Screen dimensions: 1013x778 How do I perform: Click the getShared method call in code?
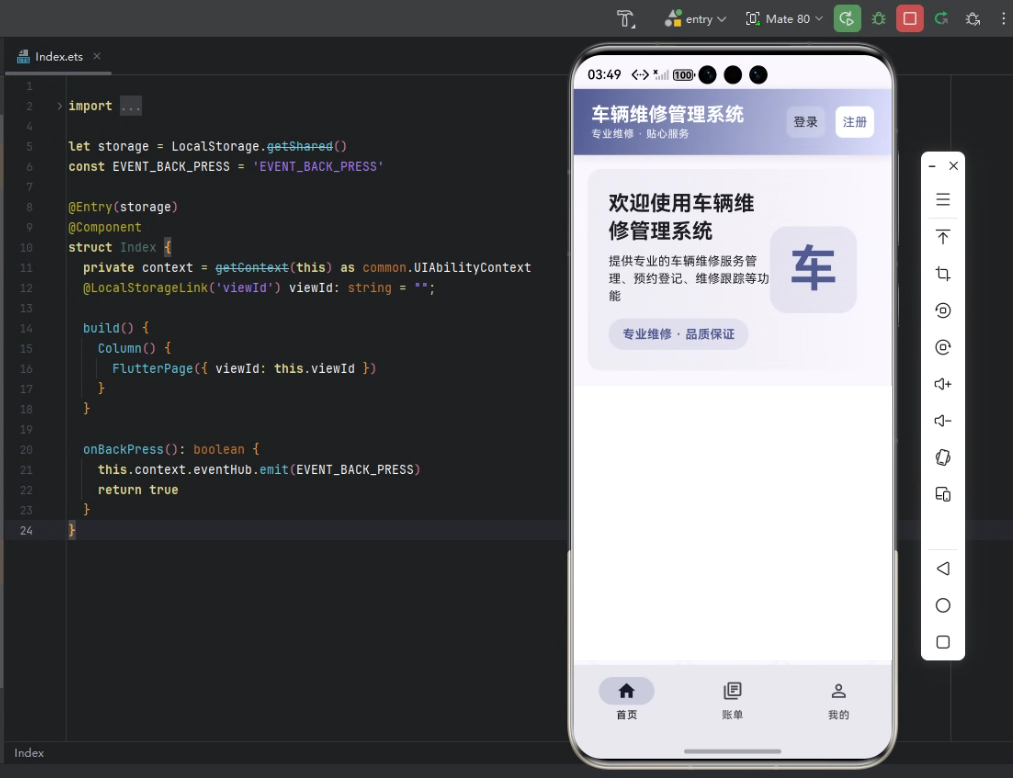[300, 147]
